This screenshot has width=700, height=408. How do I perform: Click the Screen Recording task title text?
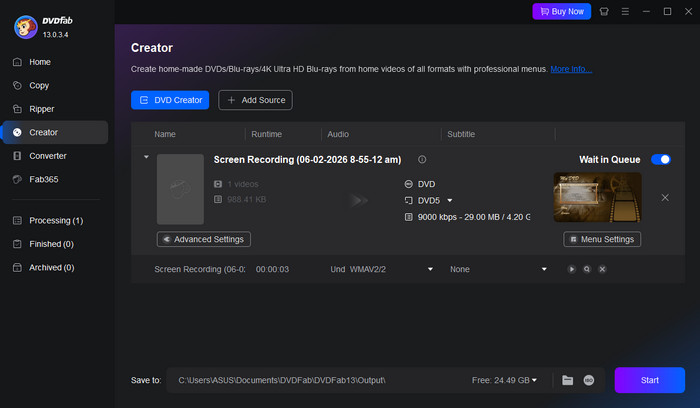[307, 159]
